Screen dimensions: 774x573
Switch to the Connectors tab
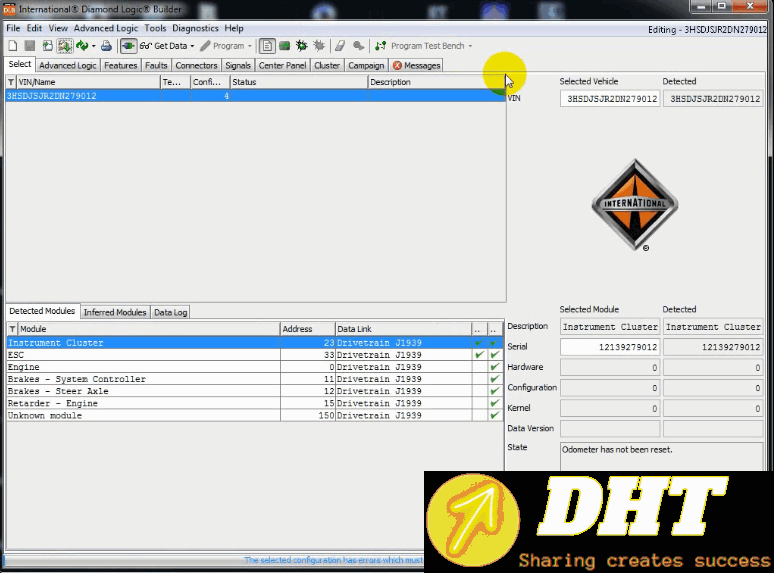tap(196, 65)
